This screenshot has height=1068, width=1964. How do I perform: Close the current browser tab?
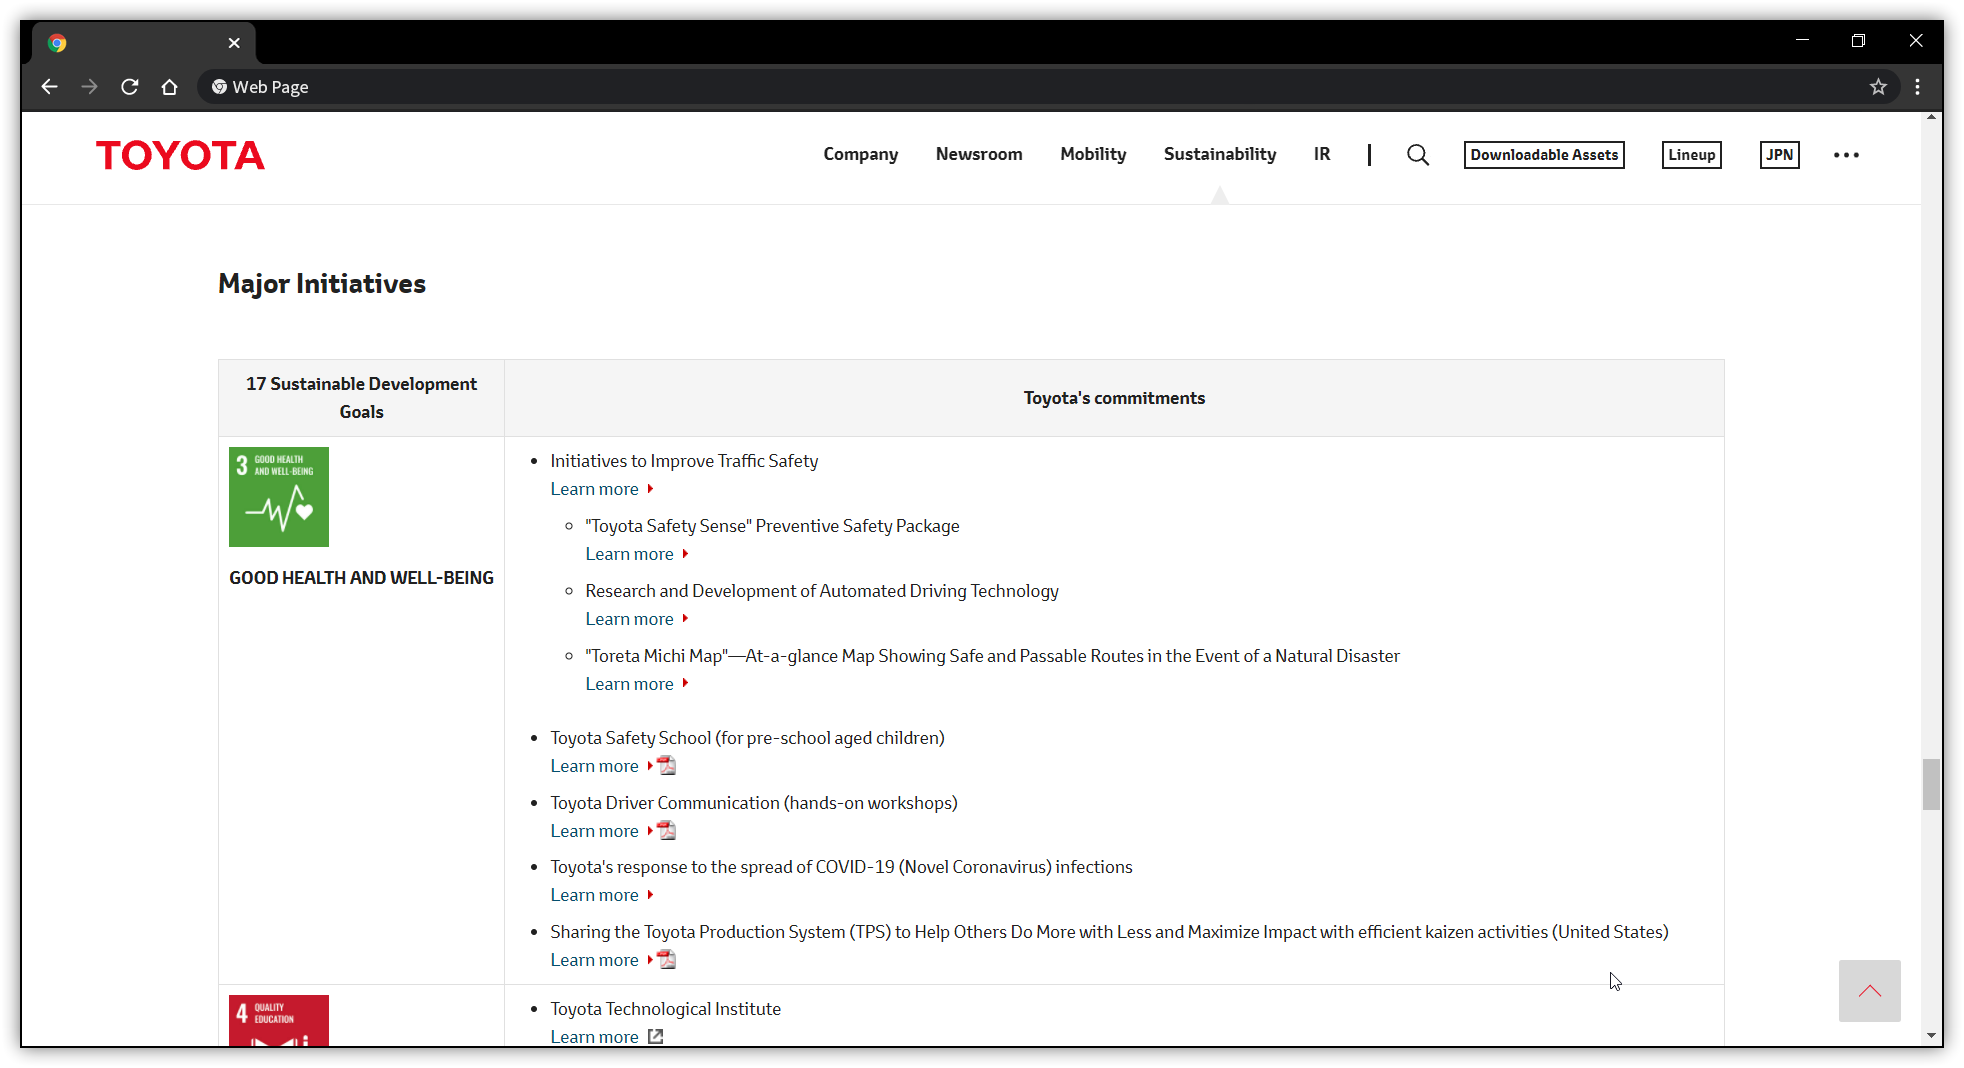(x=234, y=43)
